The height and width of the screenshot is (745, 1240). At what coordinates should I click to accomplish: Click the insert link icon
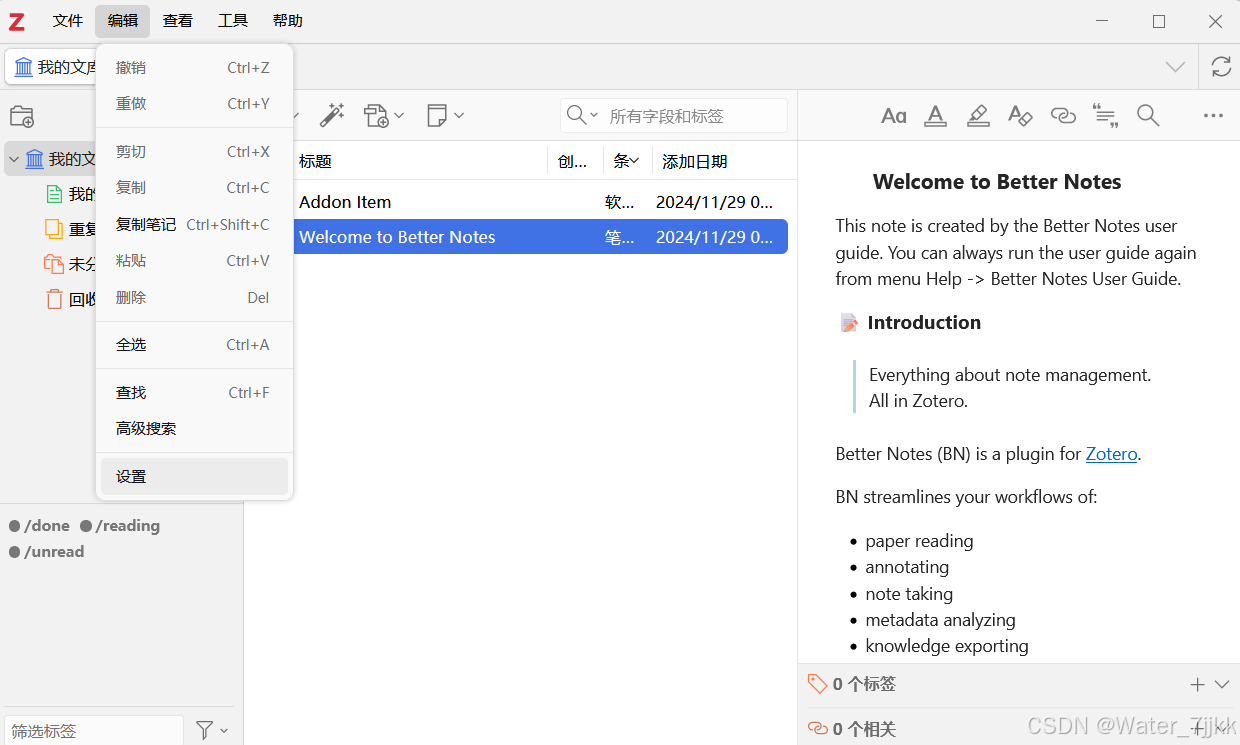coord(1063,116)
